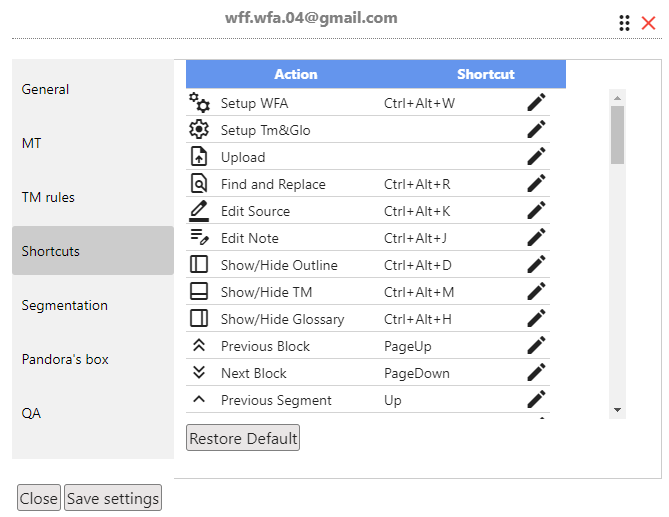The height and width of the screenshot is (517, 669).
Task: Click the Show/Hide TM panel icon
Action: (x=199, y=291)
